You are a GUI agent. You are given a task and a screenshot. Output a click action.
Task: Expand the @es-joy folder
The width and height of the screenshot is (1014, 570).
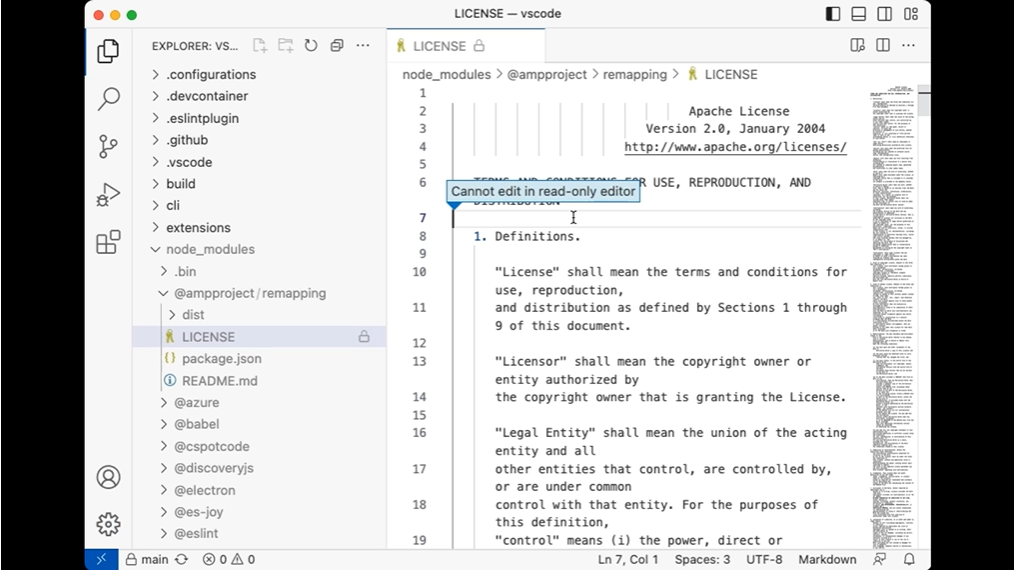[x=259, y=512]
